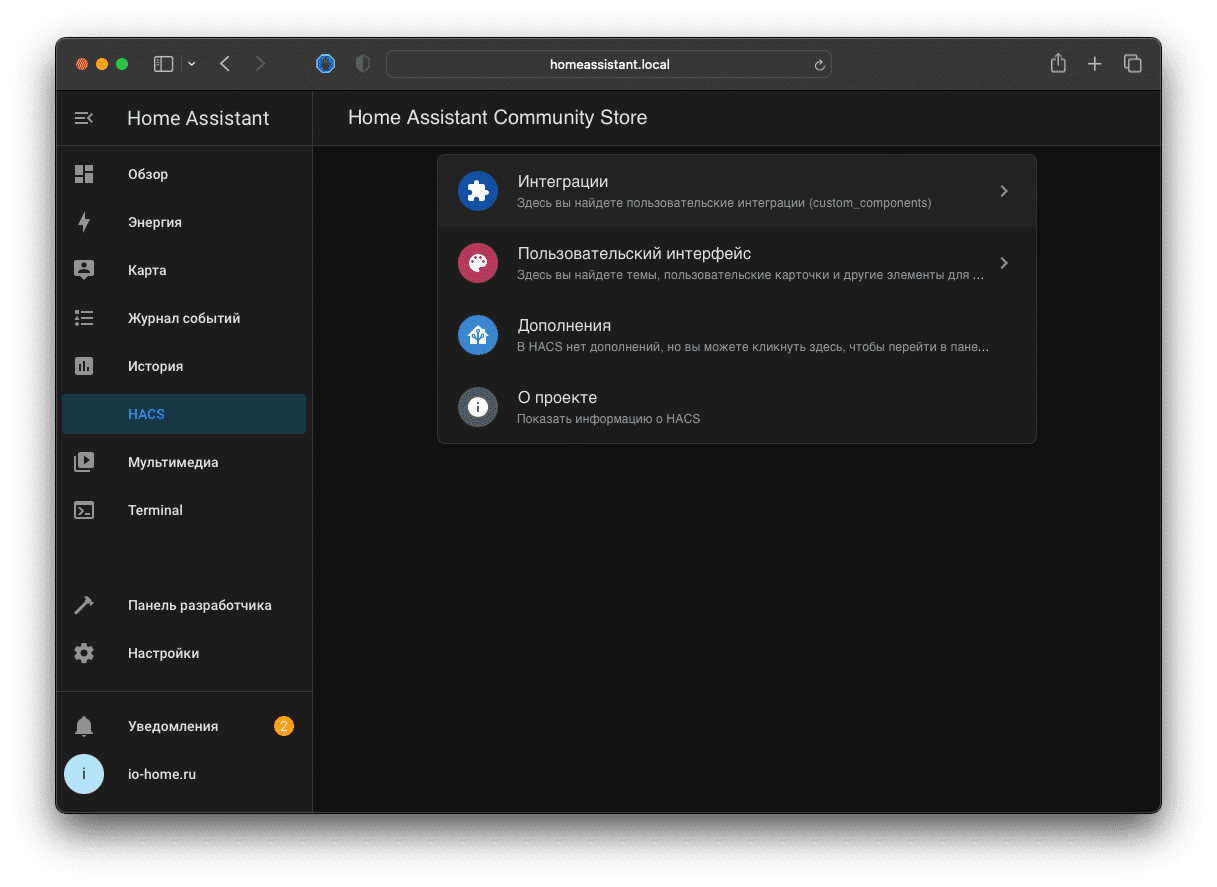
Task: Open the sidebar dropdown arrow in Safari
Action: [x=192, y=64]
